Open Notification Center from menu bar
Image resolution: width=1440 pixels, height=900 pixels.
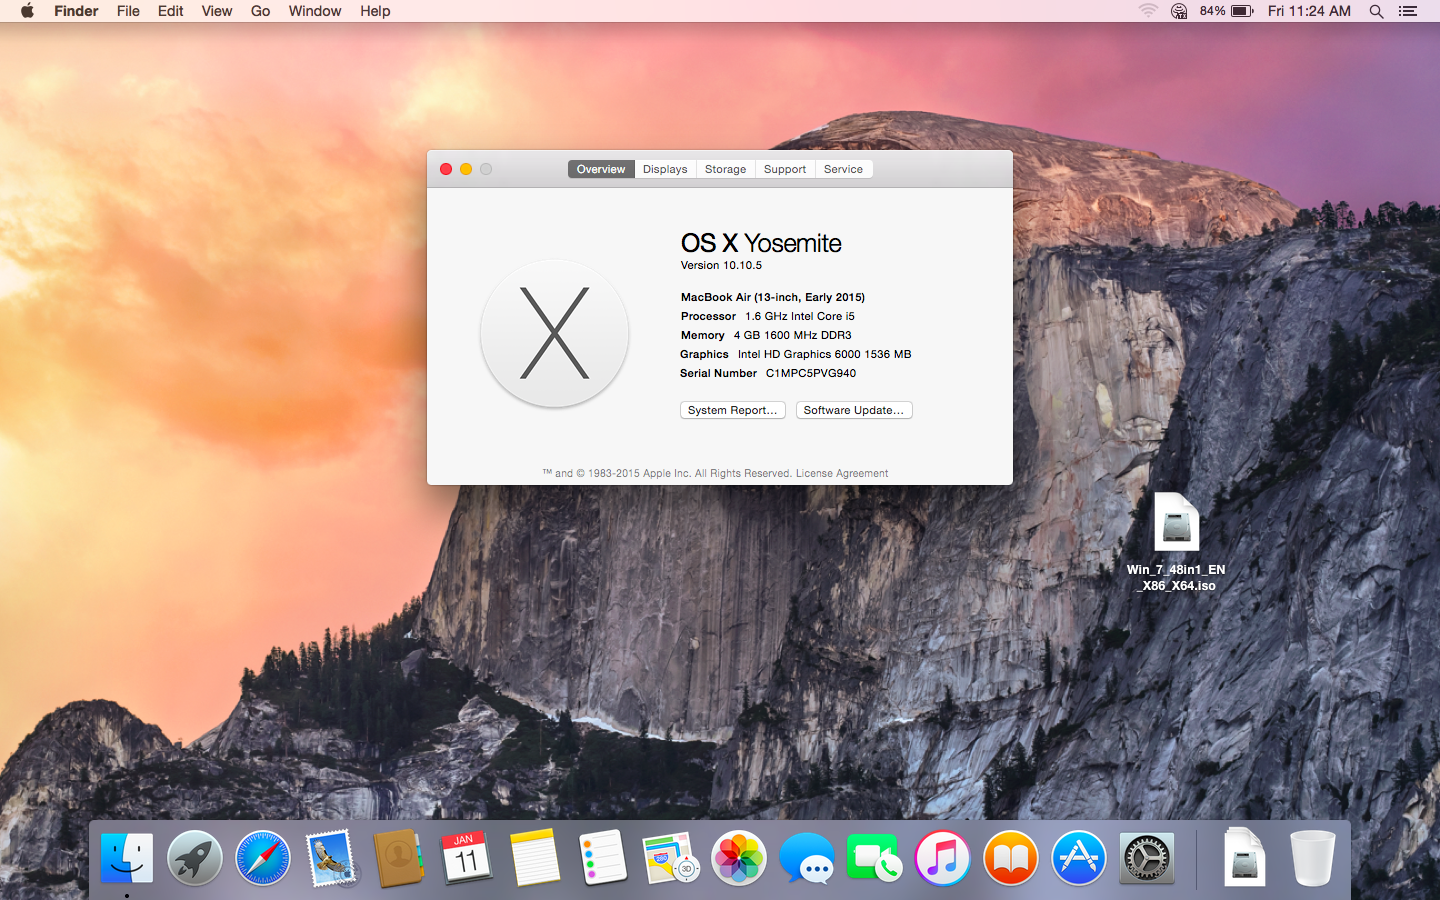(x=1408, y=11)
